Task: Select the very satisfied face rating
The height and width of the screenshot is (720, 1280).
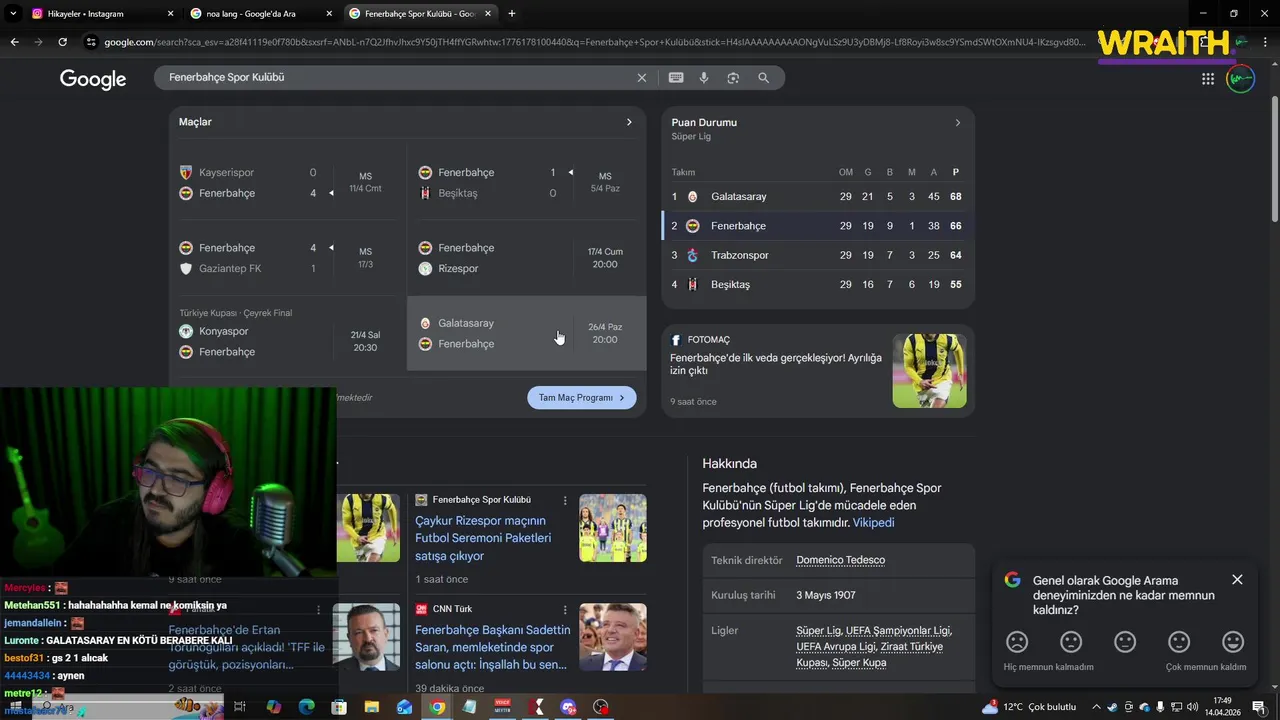Action: [x=1233, y=642]
